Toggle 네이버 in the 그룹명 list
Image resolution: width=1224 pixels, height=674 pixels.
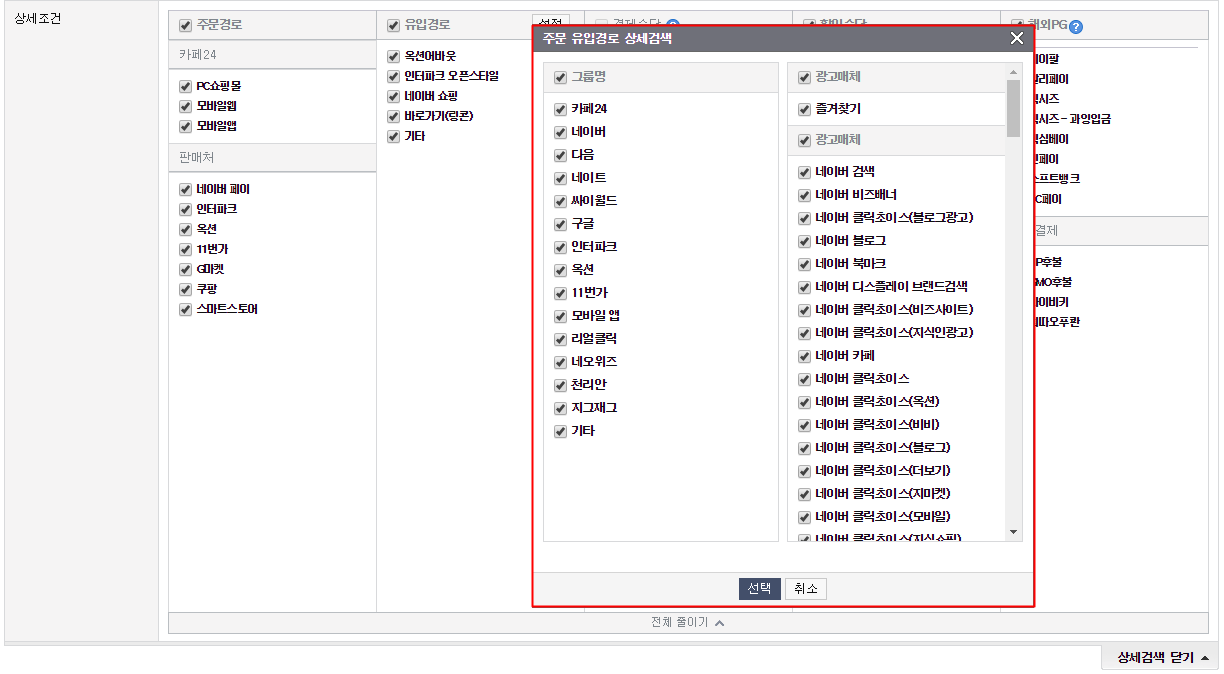pos(560,132)
